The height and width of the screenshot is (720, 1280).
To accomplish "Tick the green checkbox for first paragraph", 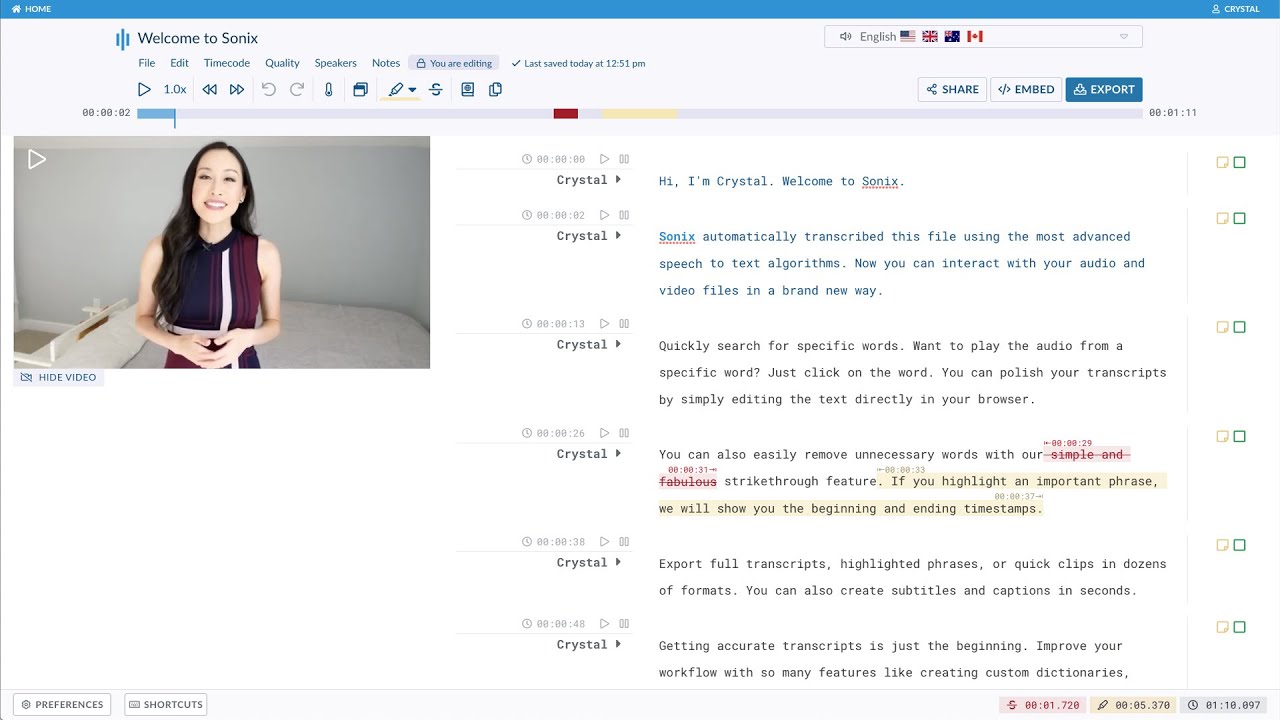I will click(1239, 162).
